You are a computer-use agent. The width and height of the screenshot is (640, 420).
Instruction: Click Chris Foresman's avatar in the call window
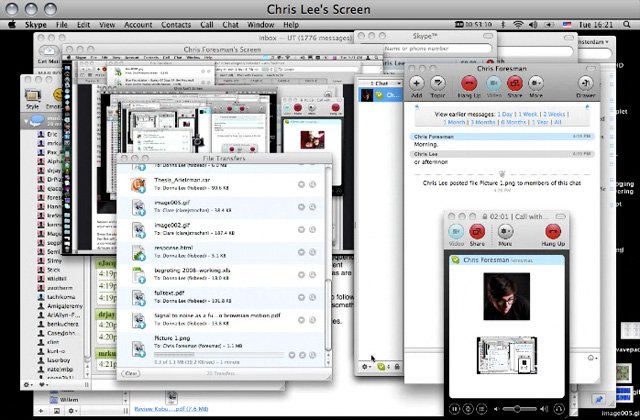pyautogui.click(x=507, y=296)
